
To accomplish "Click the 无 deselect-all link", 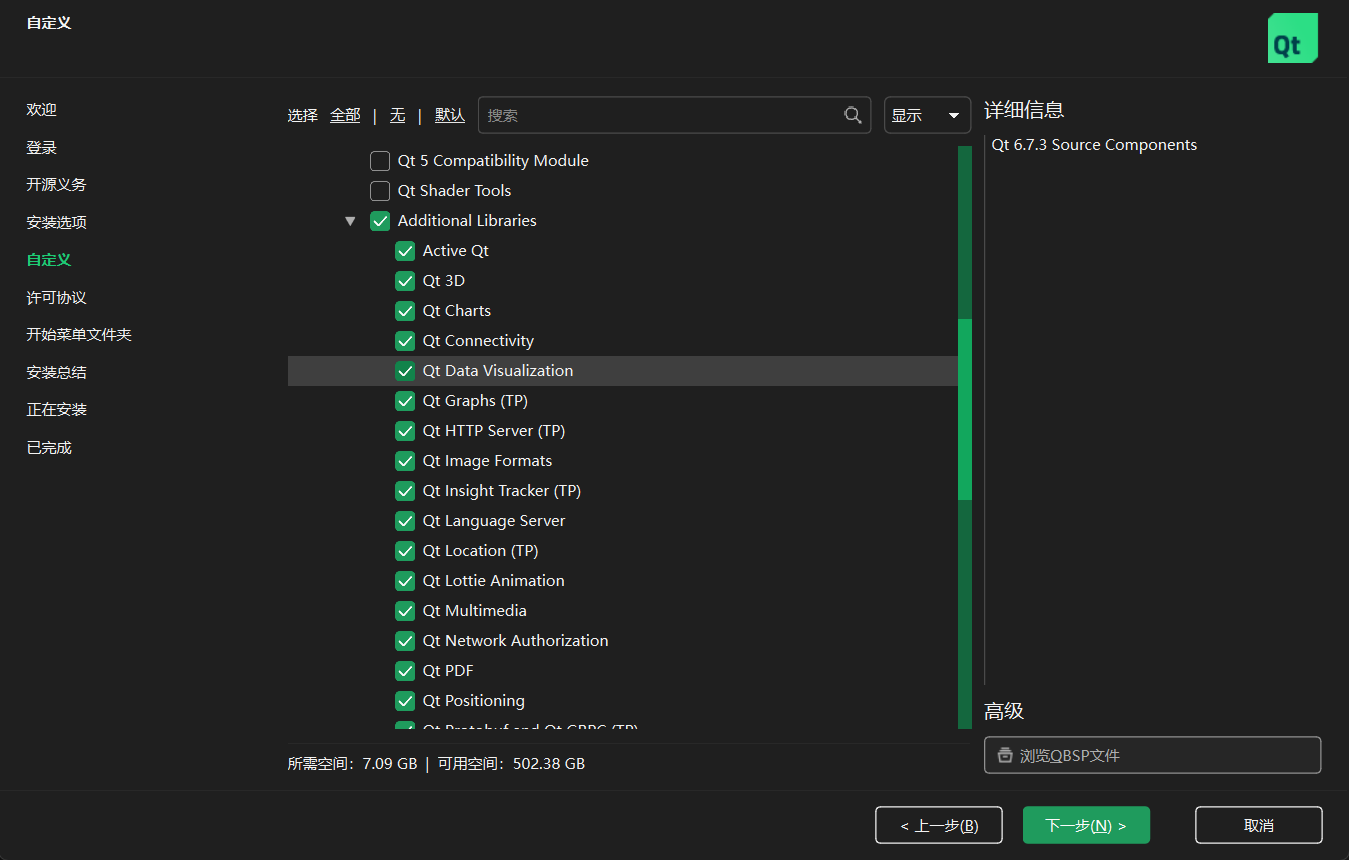I will [397, 115].
